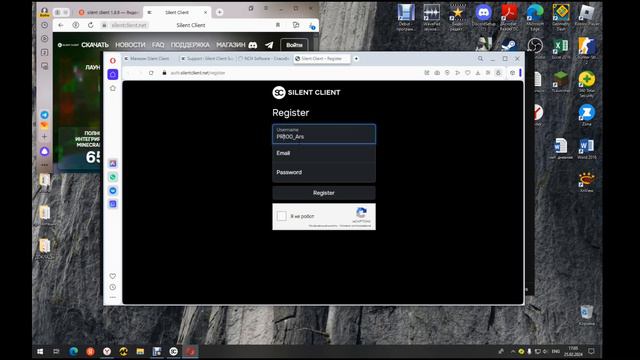Open the Opera menu logo icon
640x360 pixels.
tap(113, 61)
